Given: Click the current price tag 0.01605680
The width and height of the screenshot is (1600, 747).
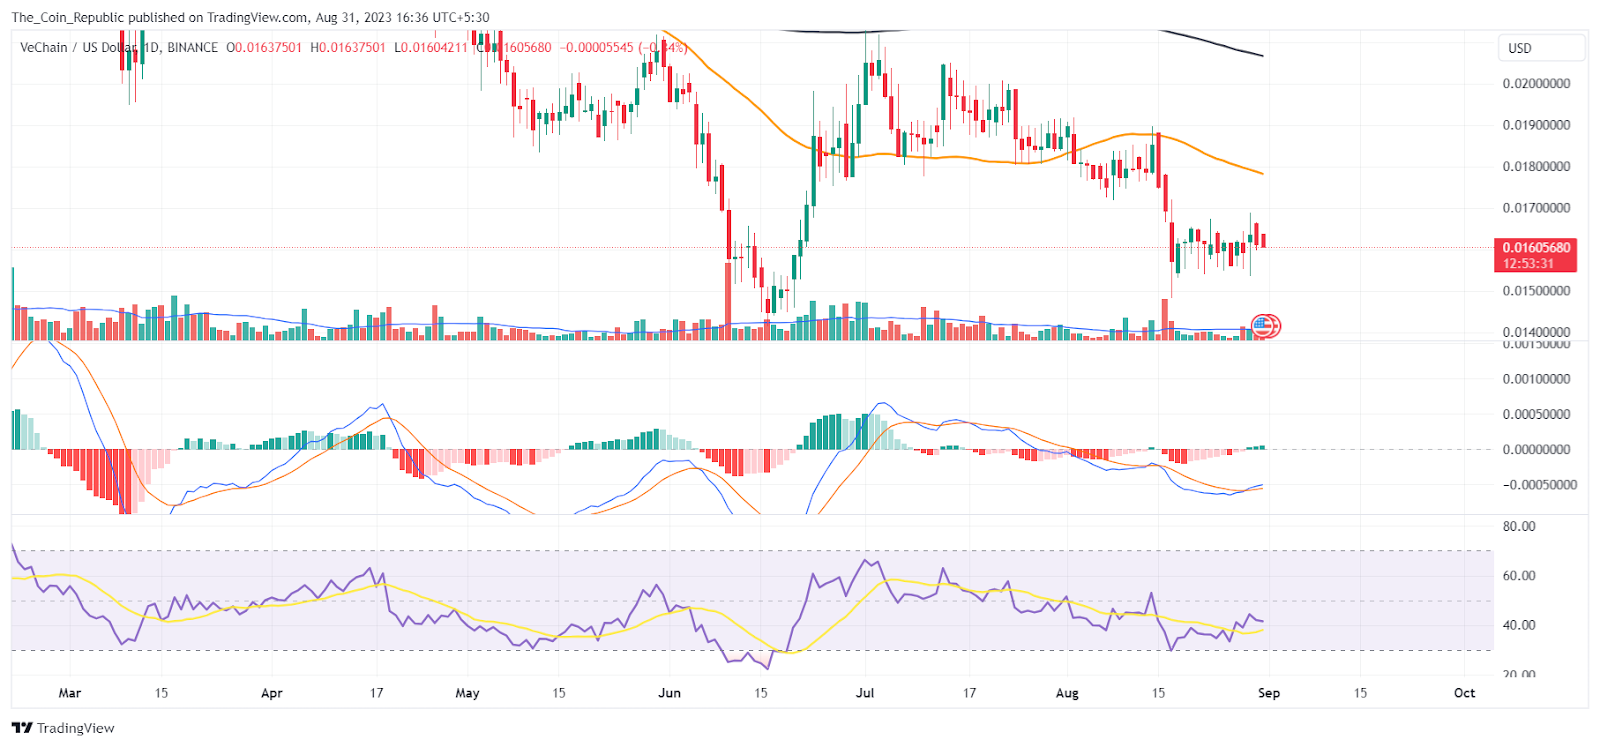Looking at the screenshot, I should (1536, 247).
